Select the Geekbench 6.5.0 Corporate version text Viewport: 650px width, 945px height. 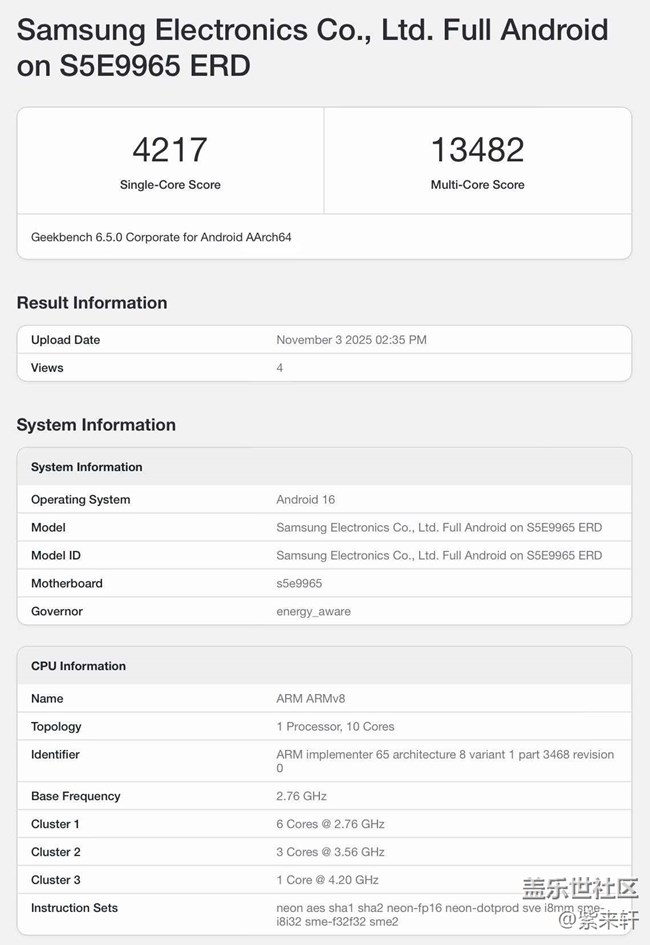(x=161, y=238)
